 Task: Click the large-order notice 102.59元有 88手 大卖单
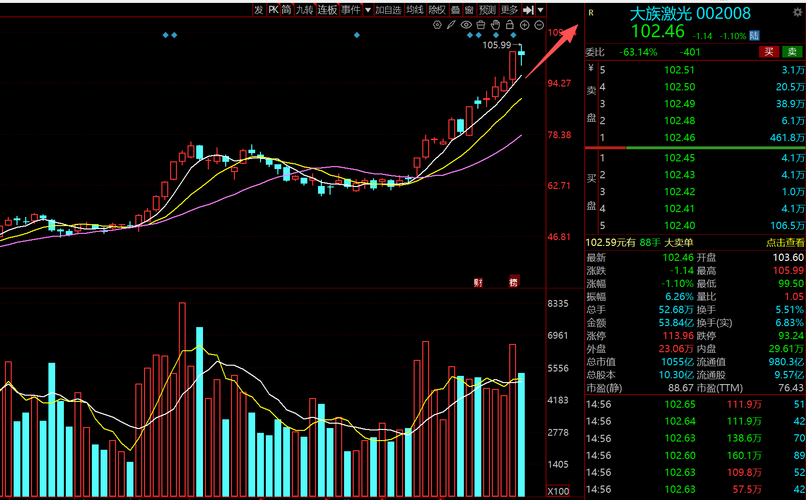639,242
